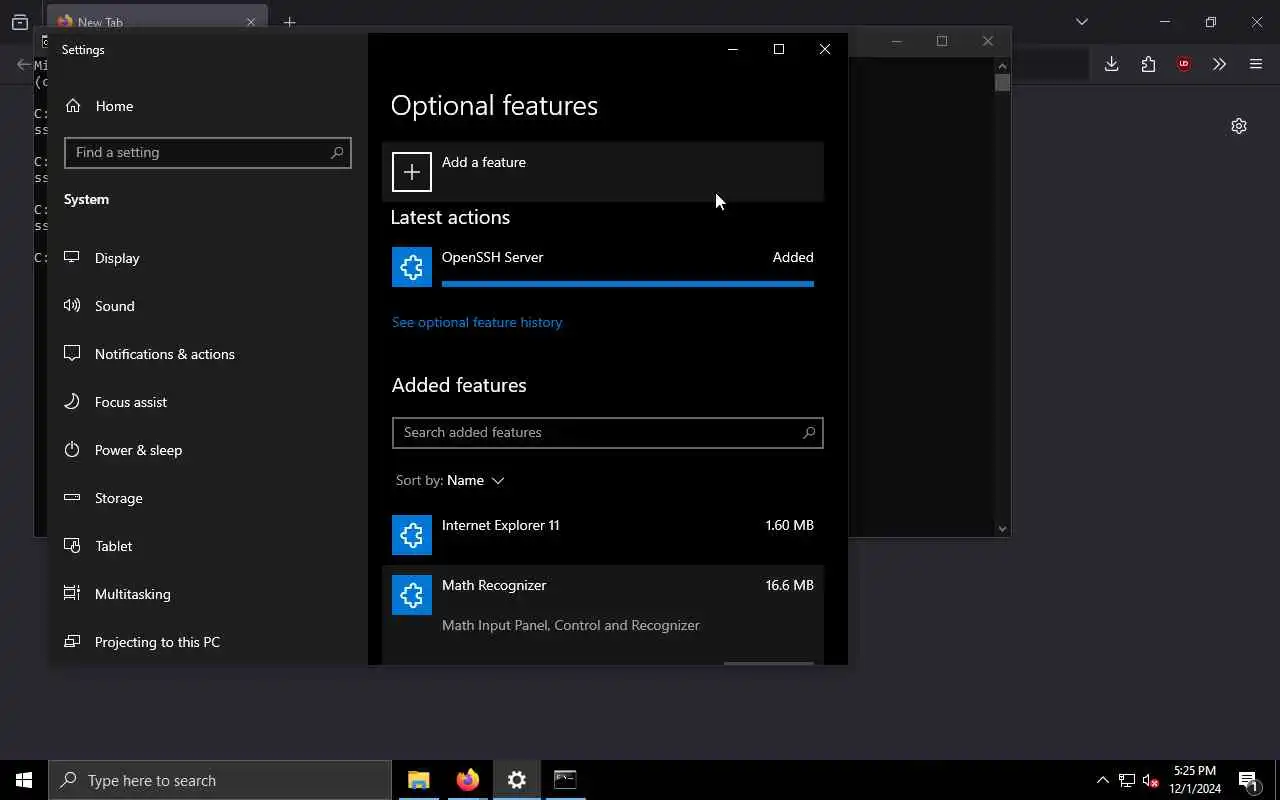Open the Firefox hamburger menu
Screen dimensions: 1280x800
pyautogui.click(x=1256, y=64)
